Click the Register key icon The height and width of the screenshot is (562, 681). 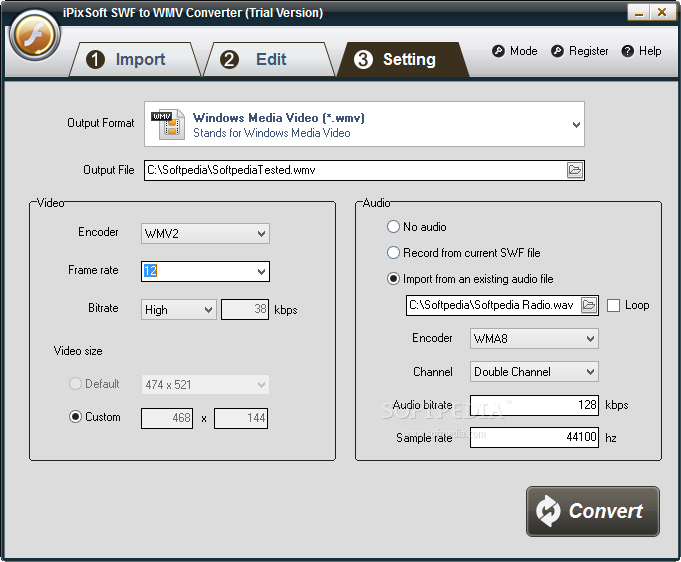tap(557, 51)
